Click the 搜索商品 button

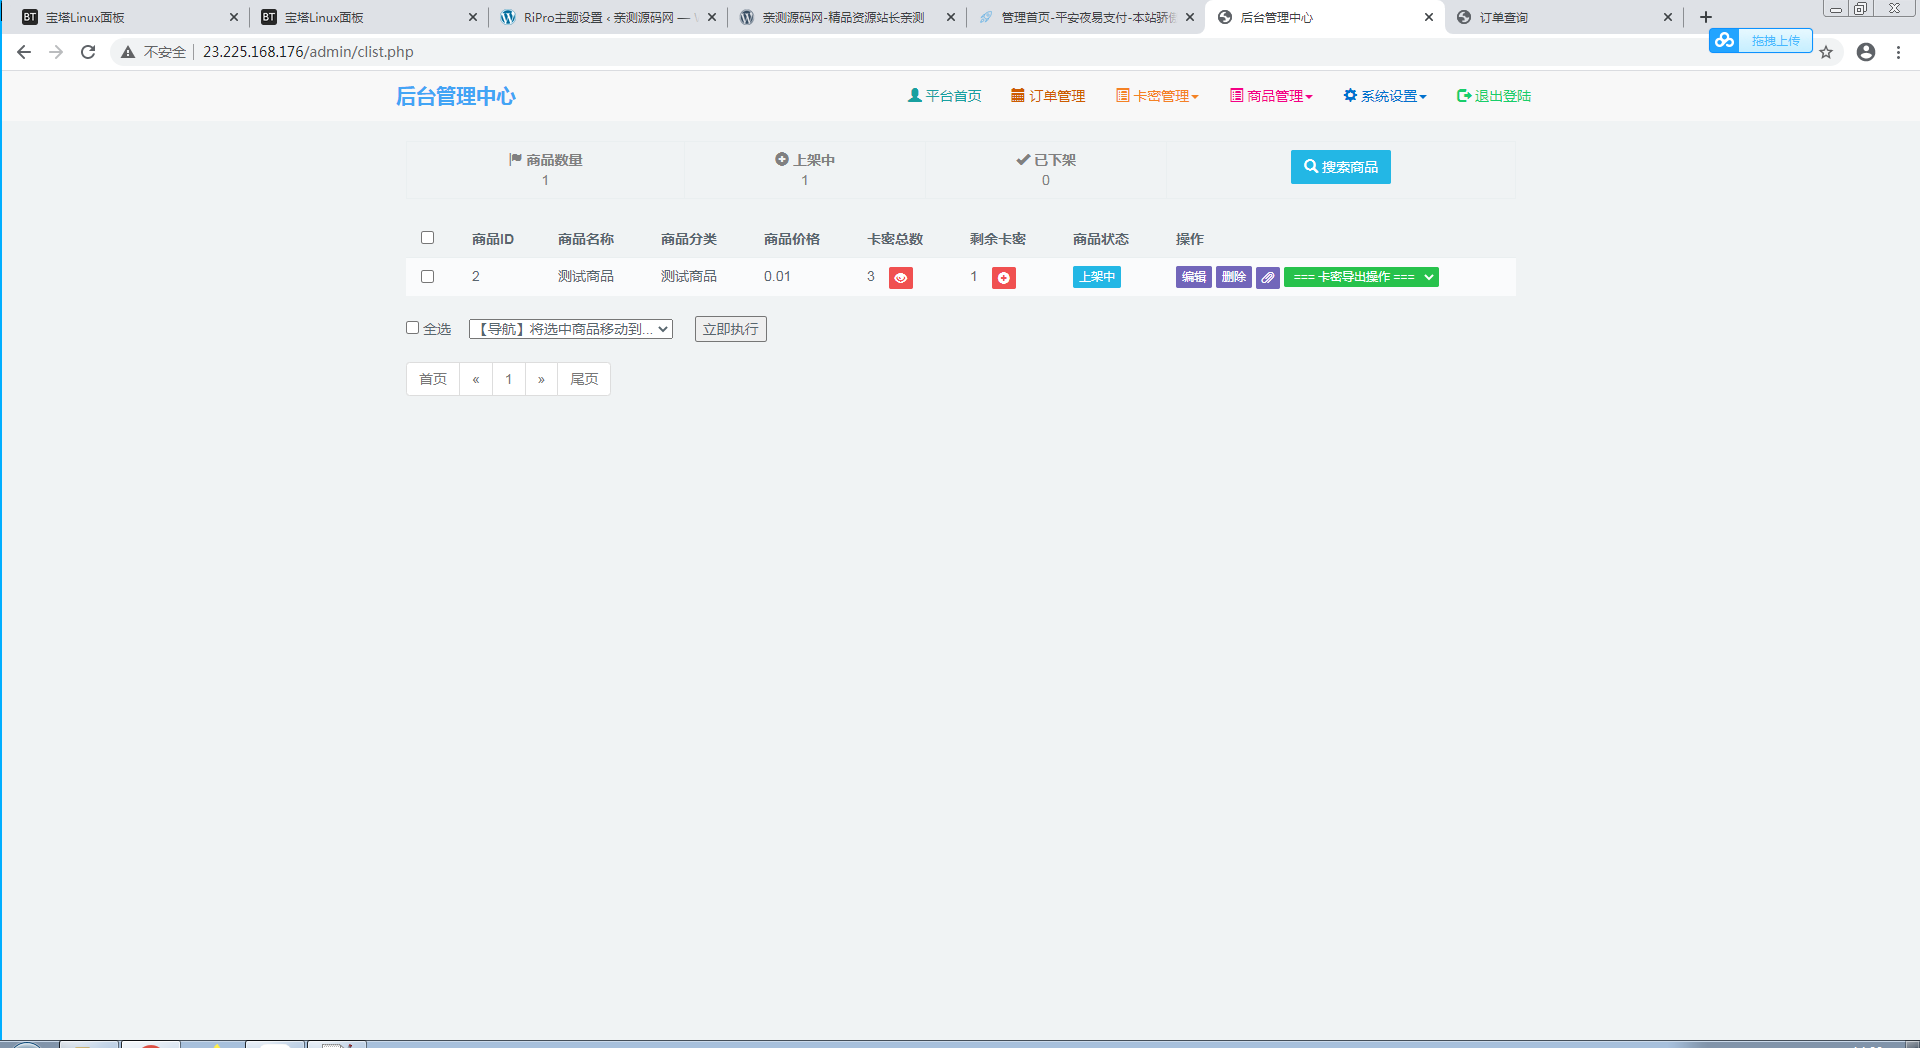1340,167
